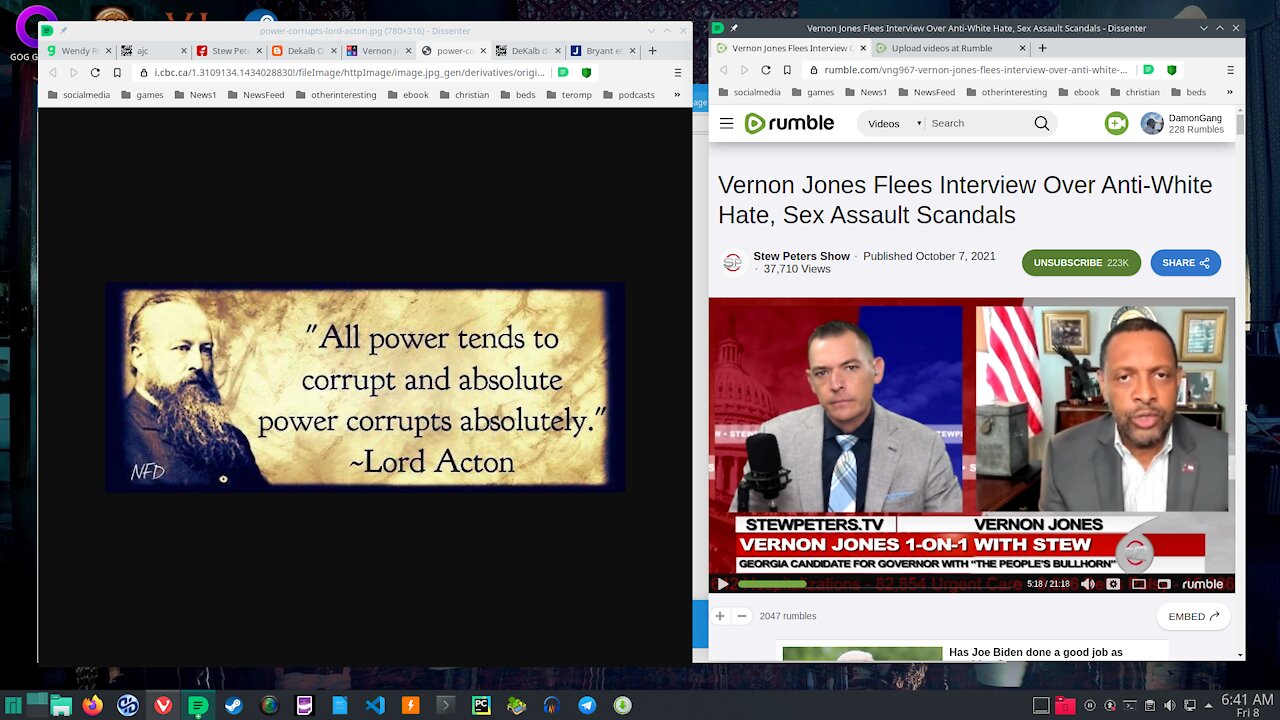Seek in video progress bar

tap(877, 584)
